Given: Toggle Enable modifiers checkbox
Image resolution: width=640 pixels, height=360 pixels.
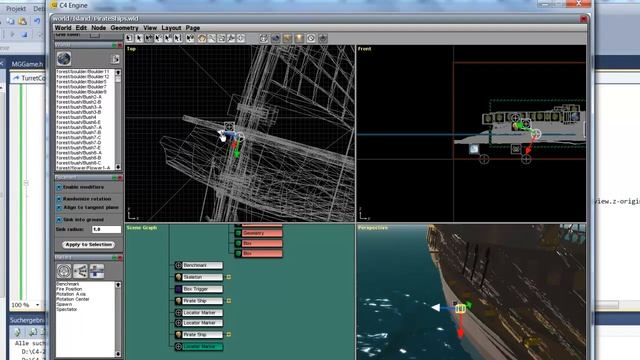Looking at the screenshot, I should [x=59, y=187].
